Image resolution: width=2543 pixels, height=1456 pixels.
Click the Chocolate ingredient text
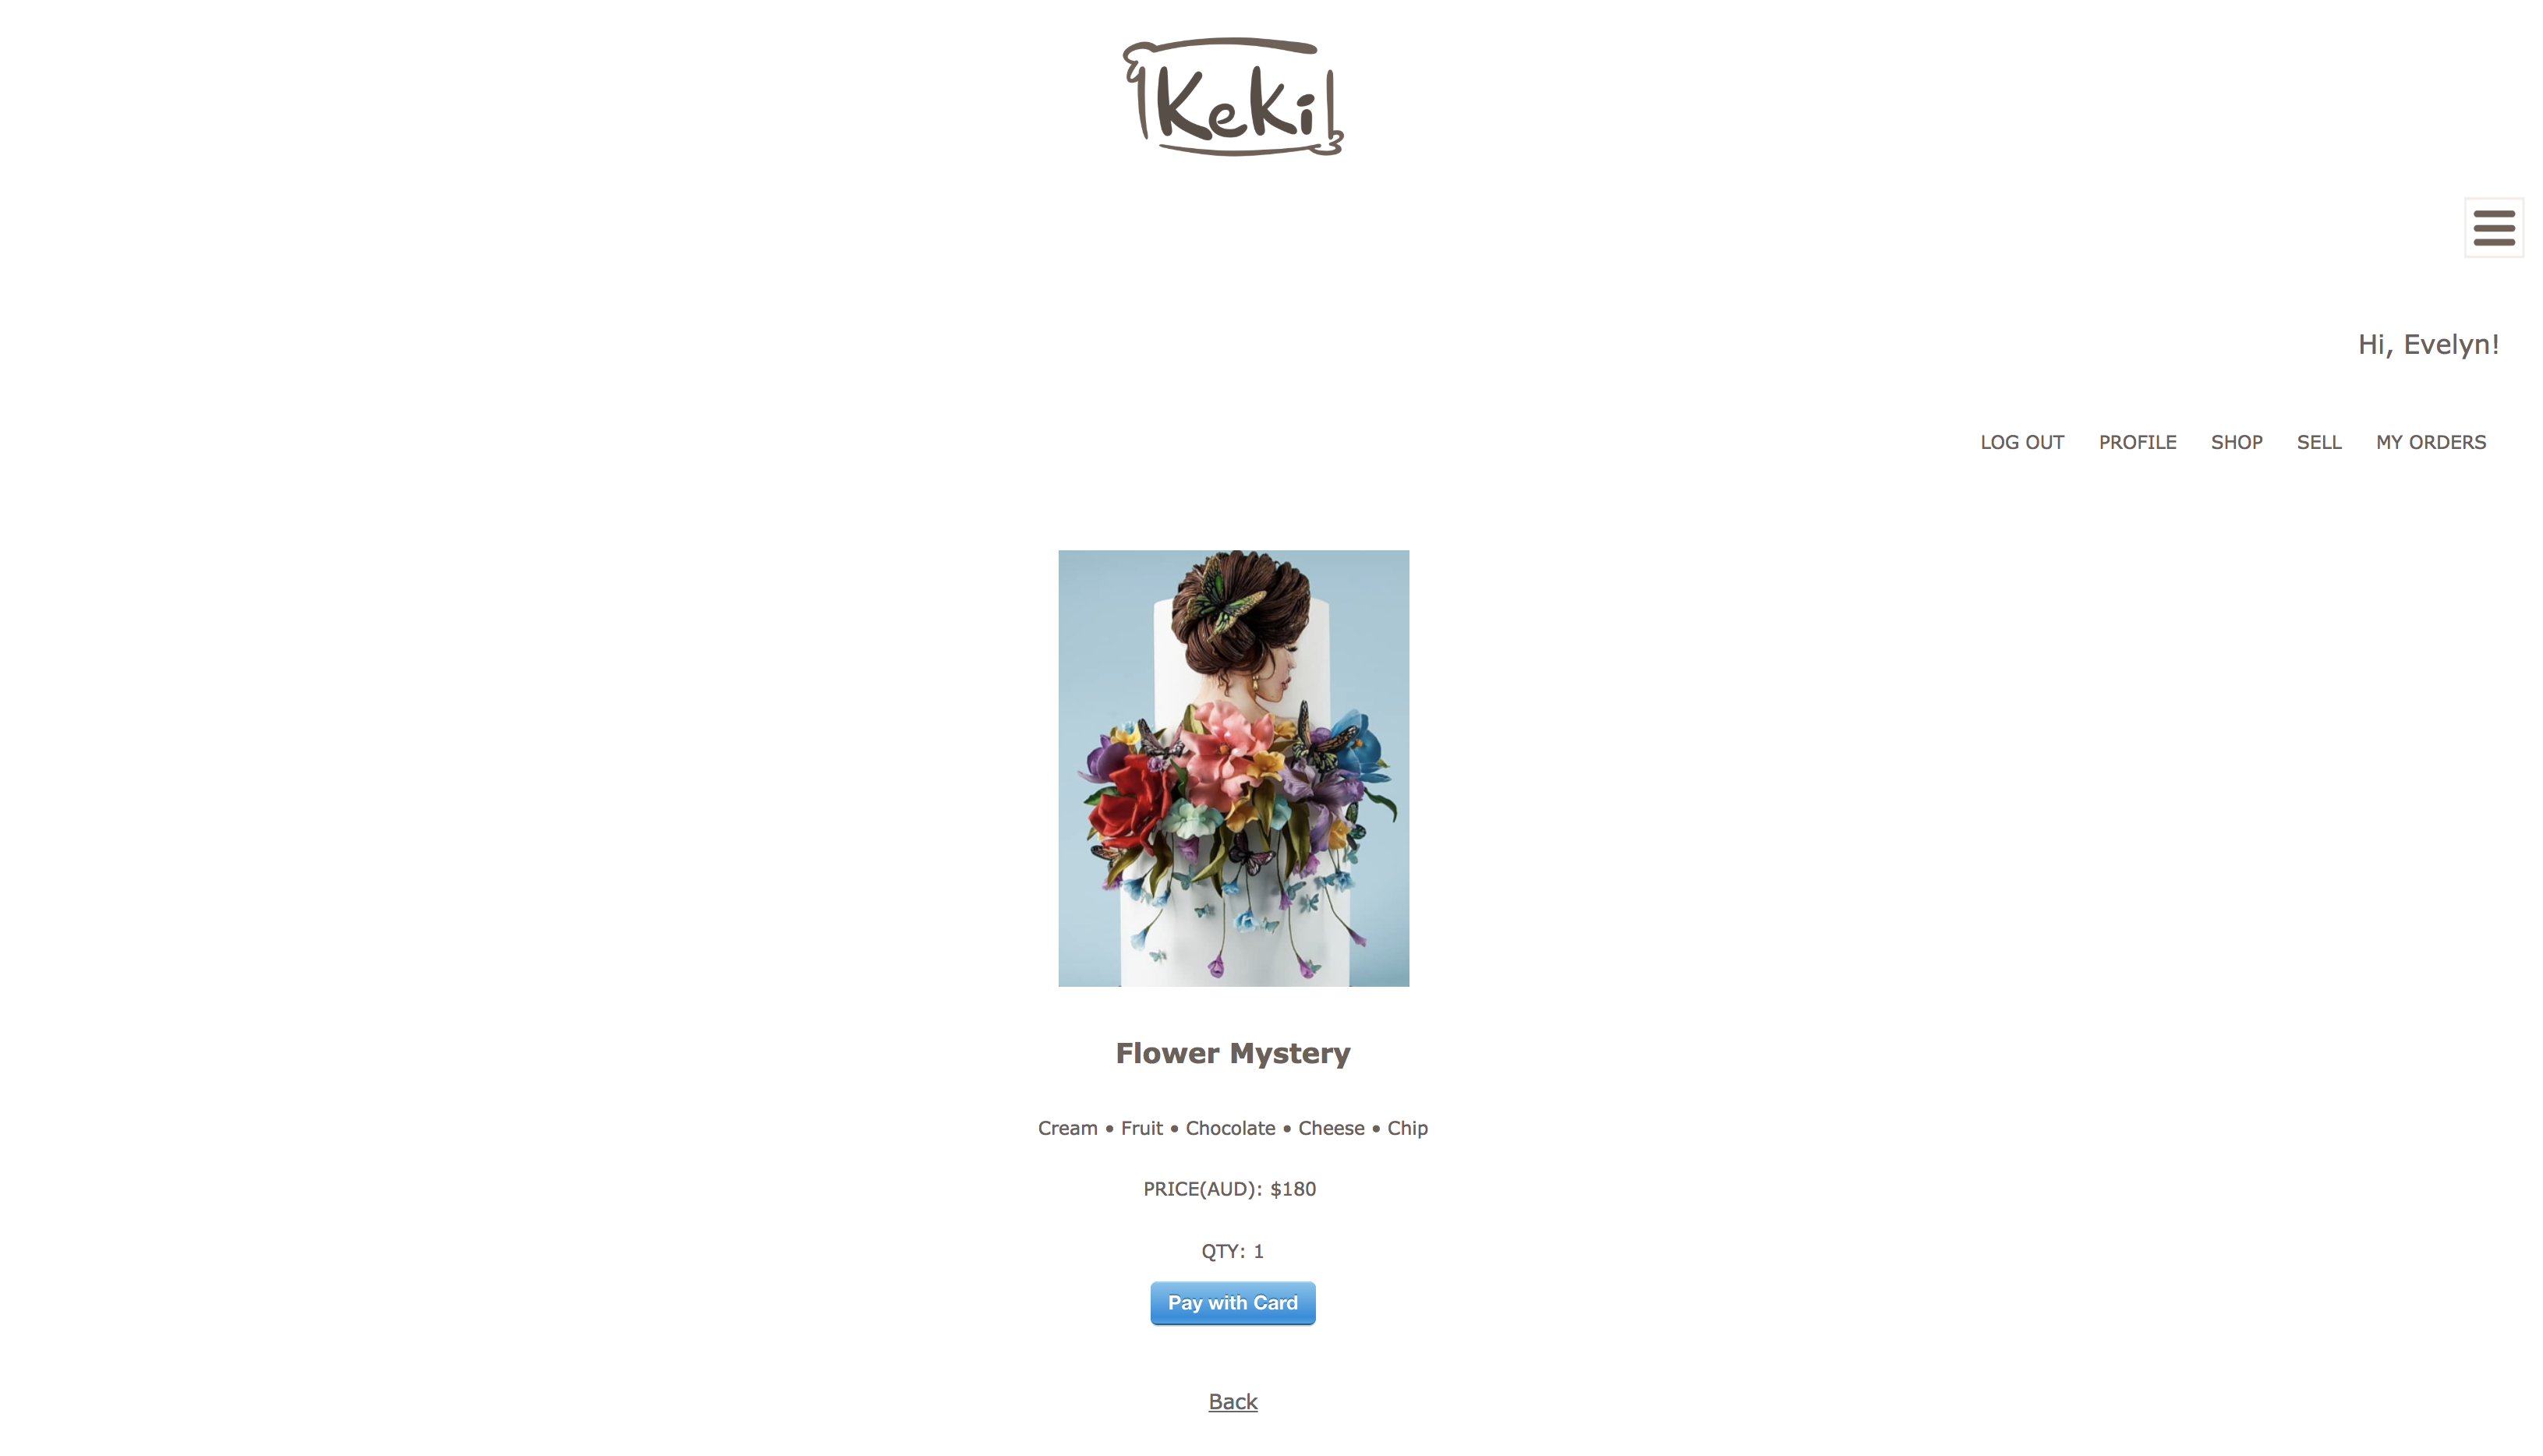tap(1230, 1128)
